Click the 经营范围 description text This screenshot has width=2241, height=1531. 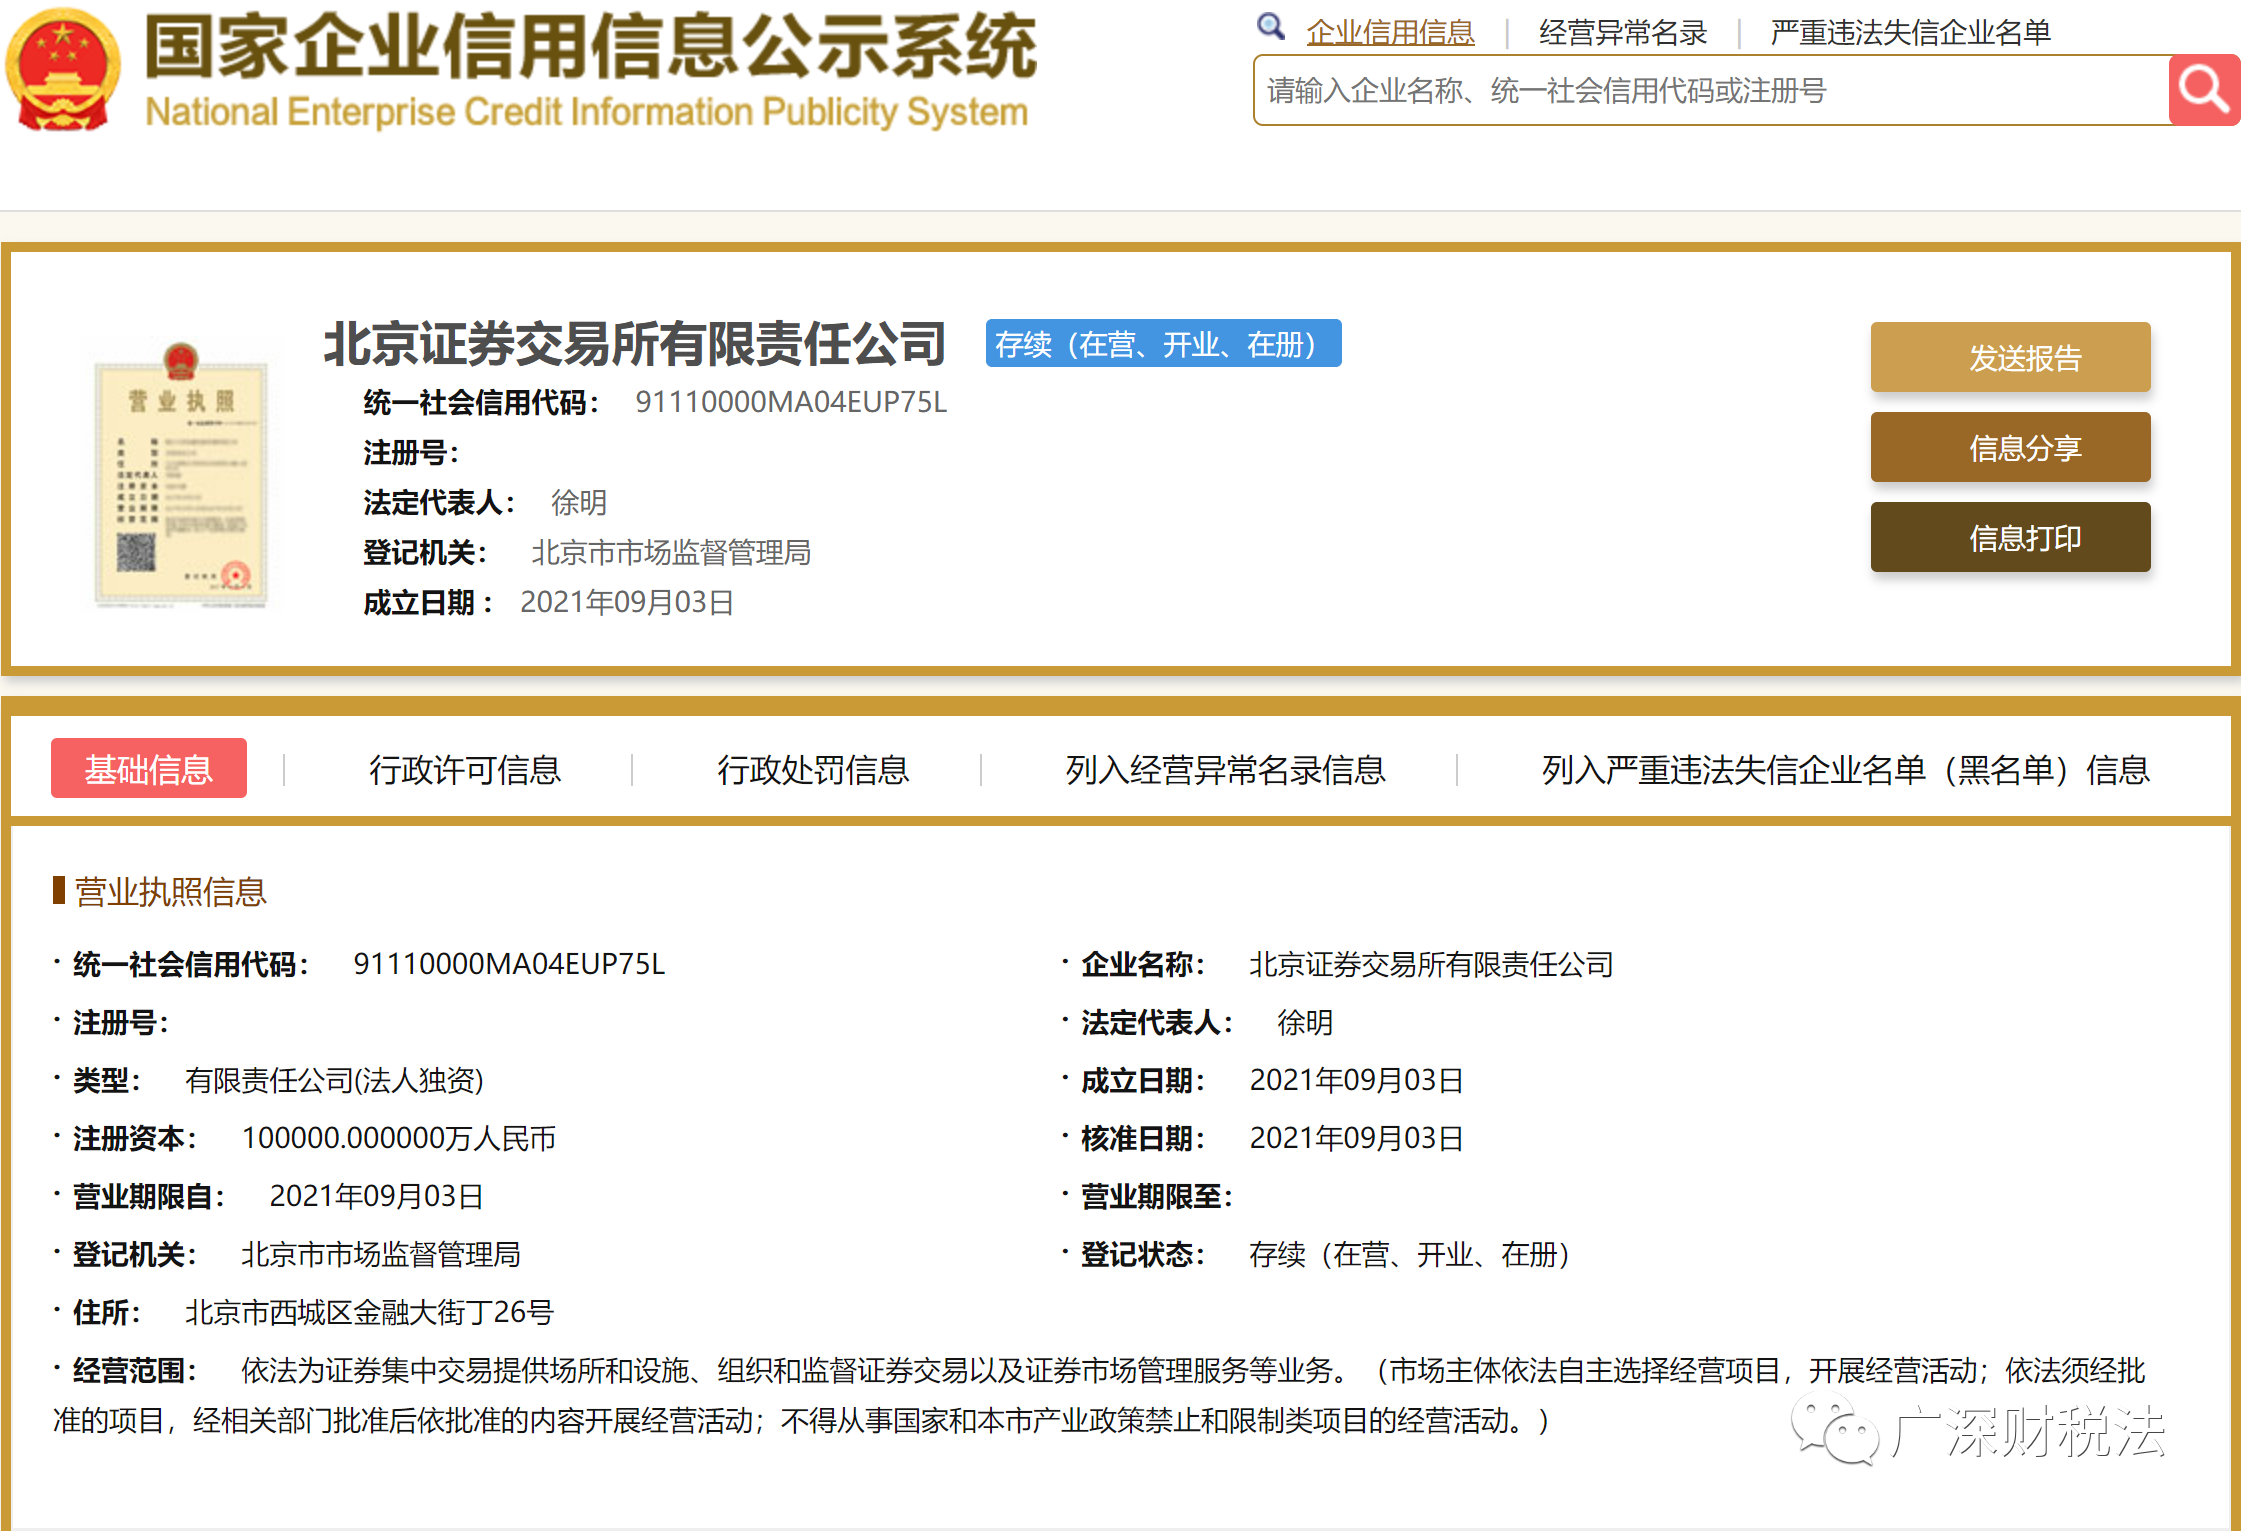pos(1100,1395)
